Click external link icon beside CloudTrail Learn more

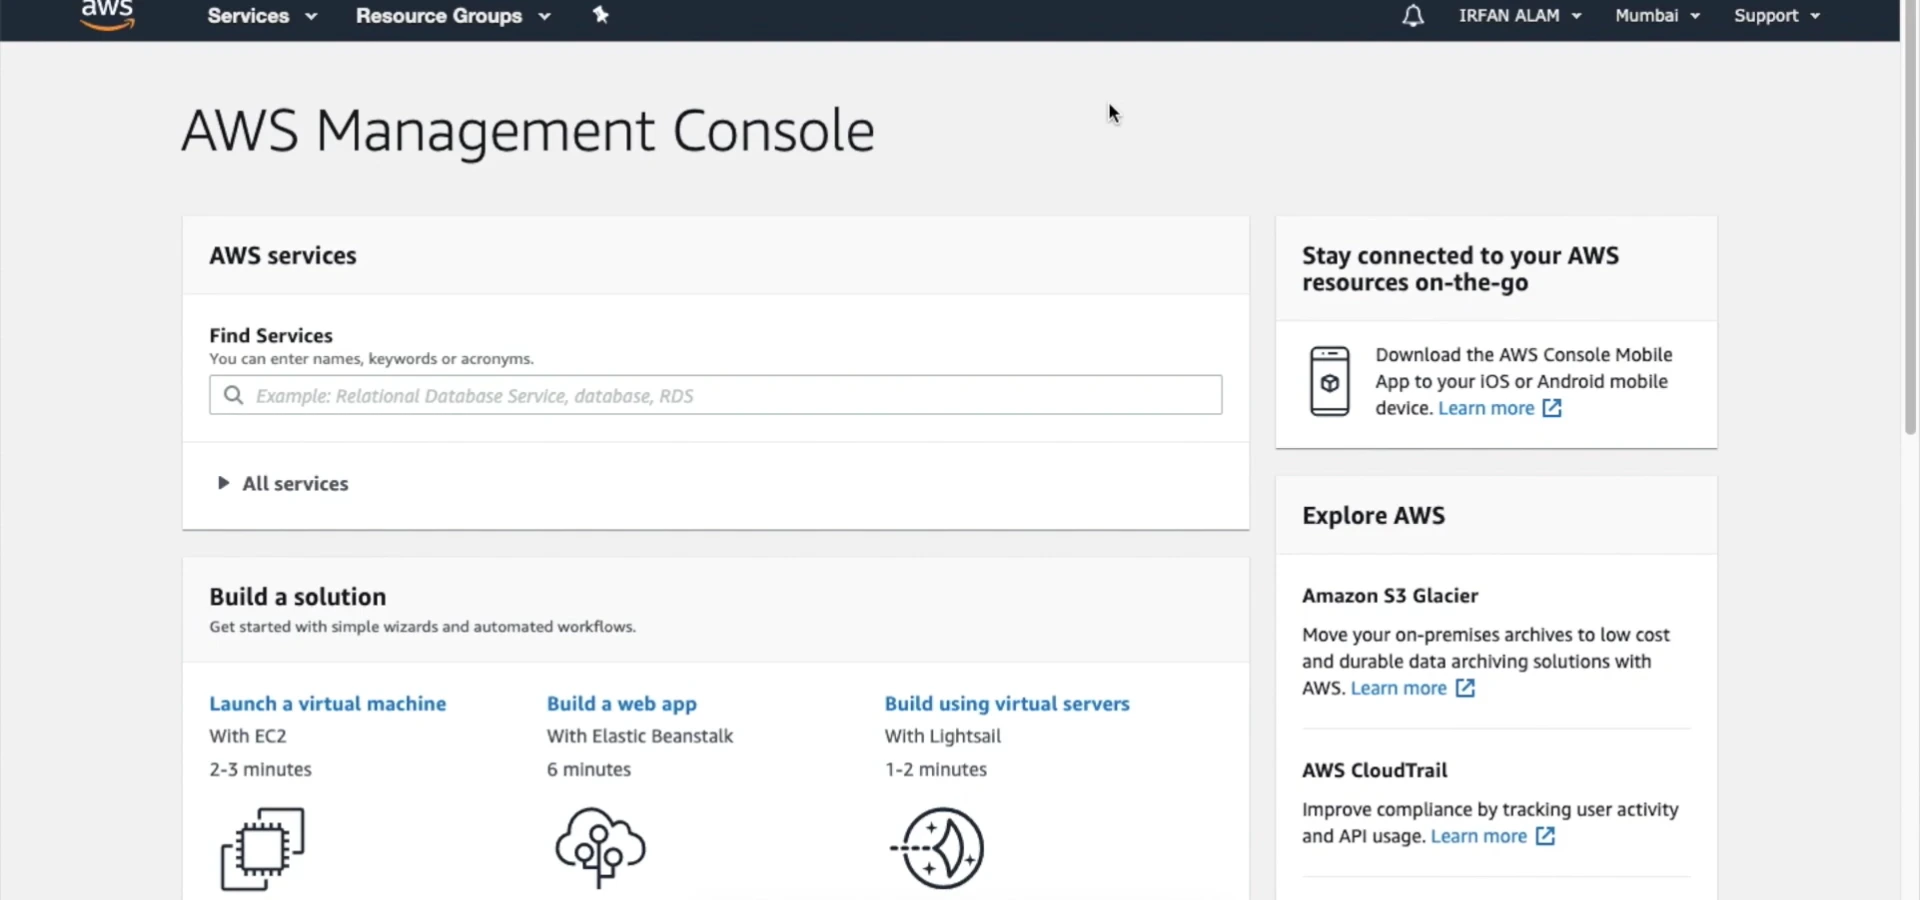point(1545,836)
